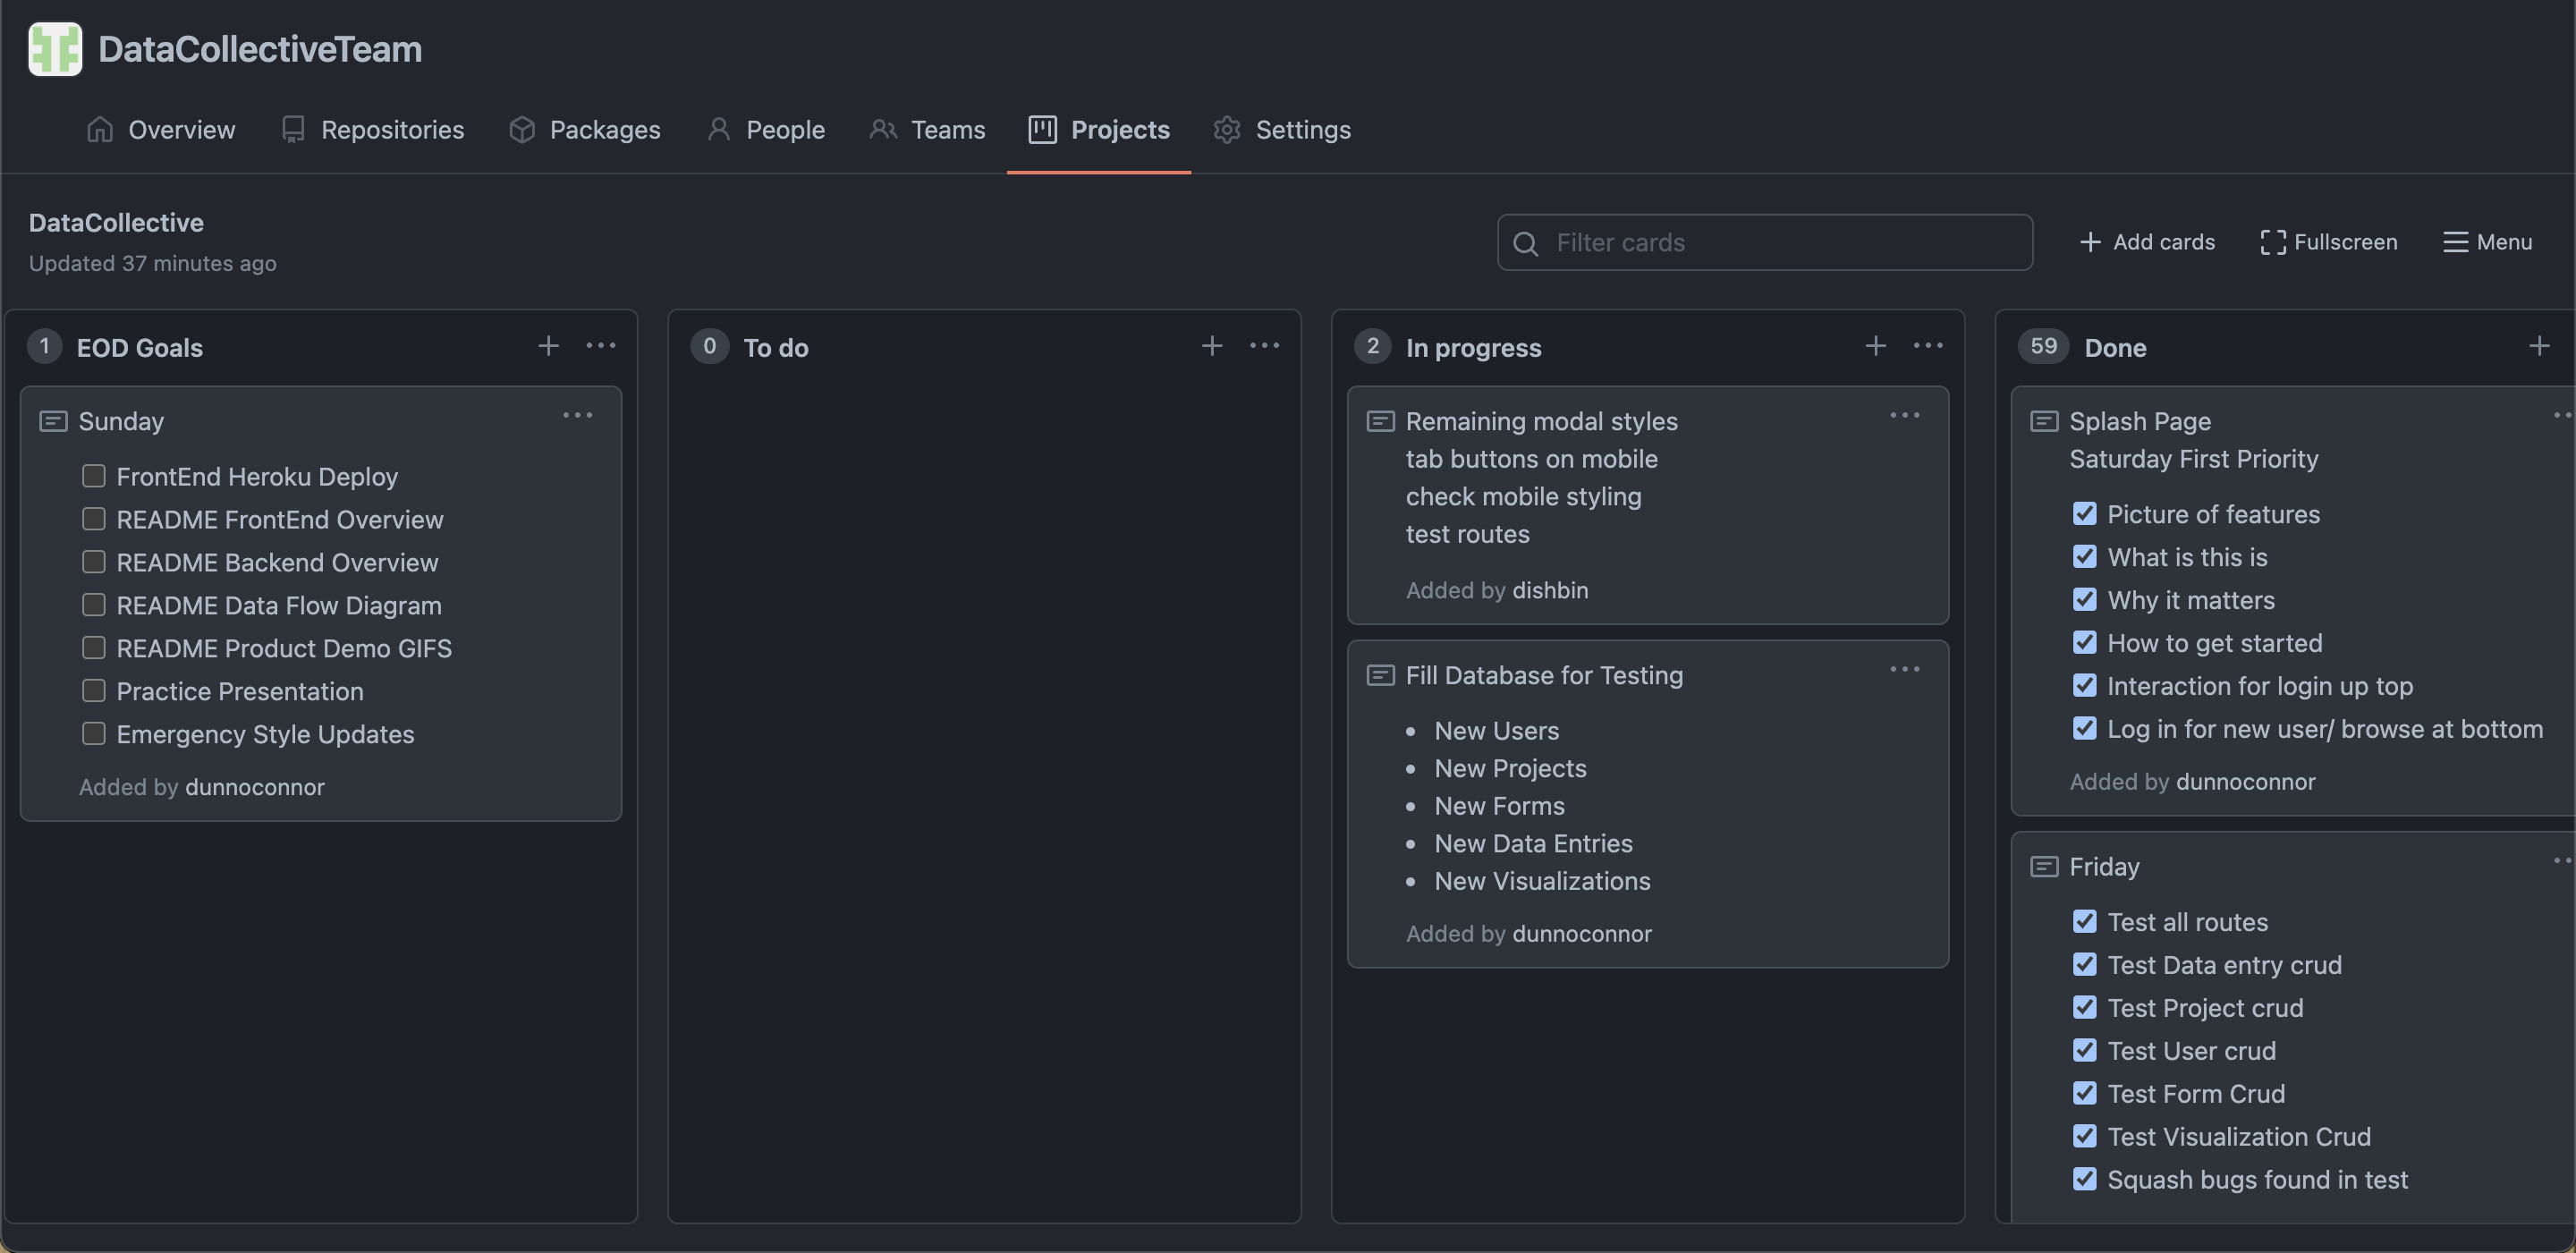Add a card to EOD Goals column

click(x=548, y=346)
